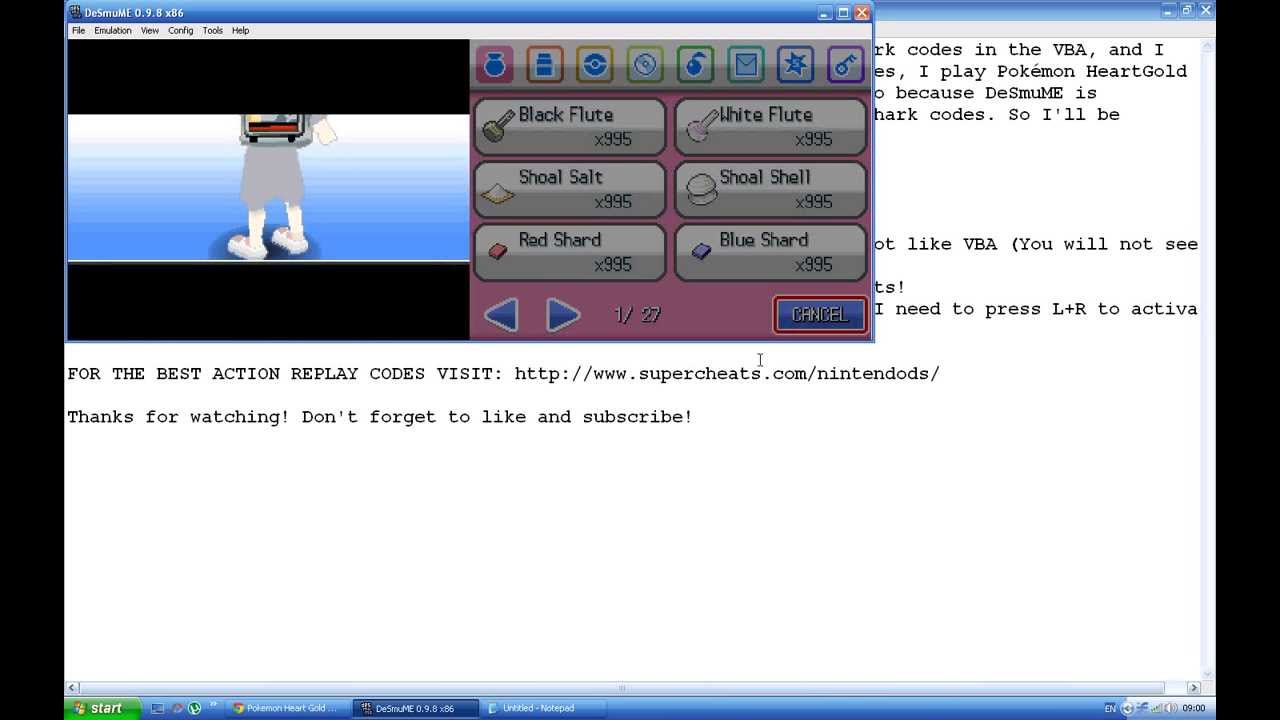Open the Poké Balls pocket icon
The width and height of the screenshot is (1280, 720).
point(595,65)
